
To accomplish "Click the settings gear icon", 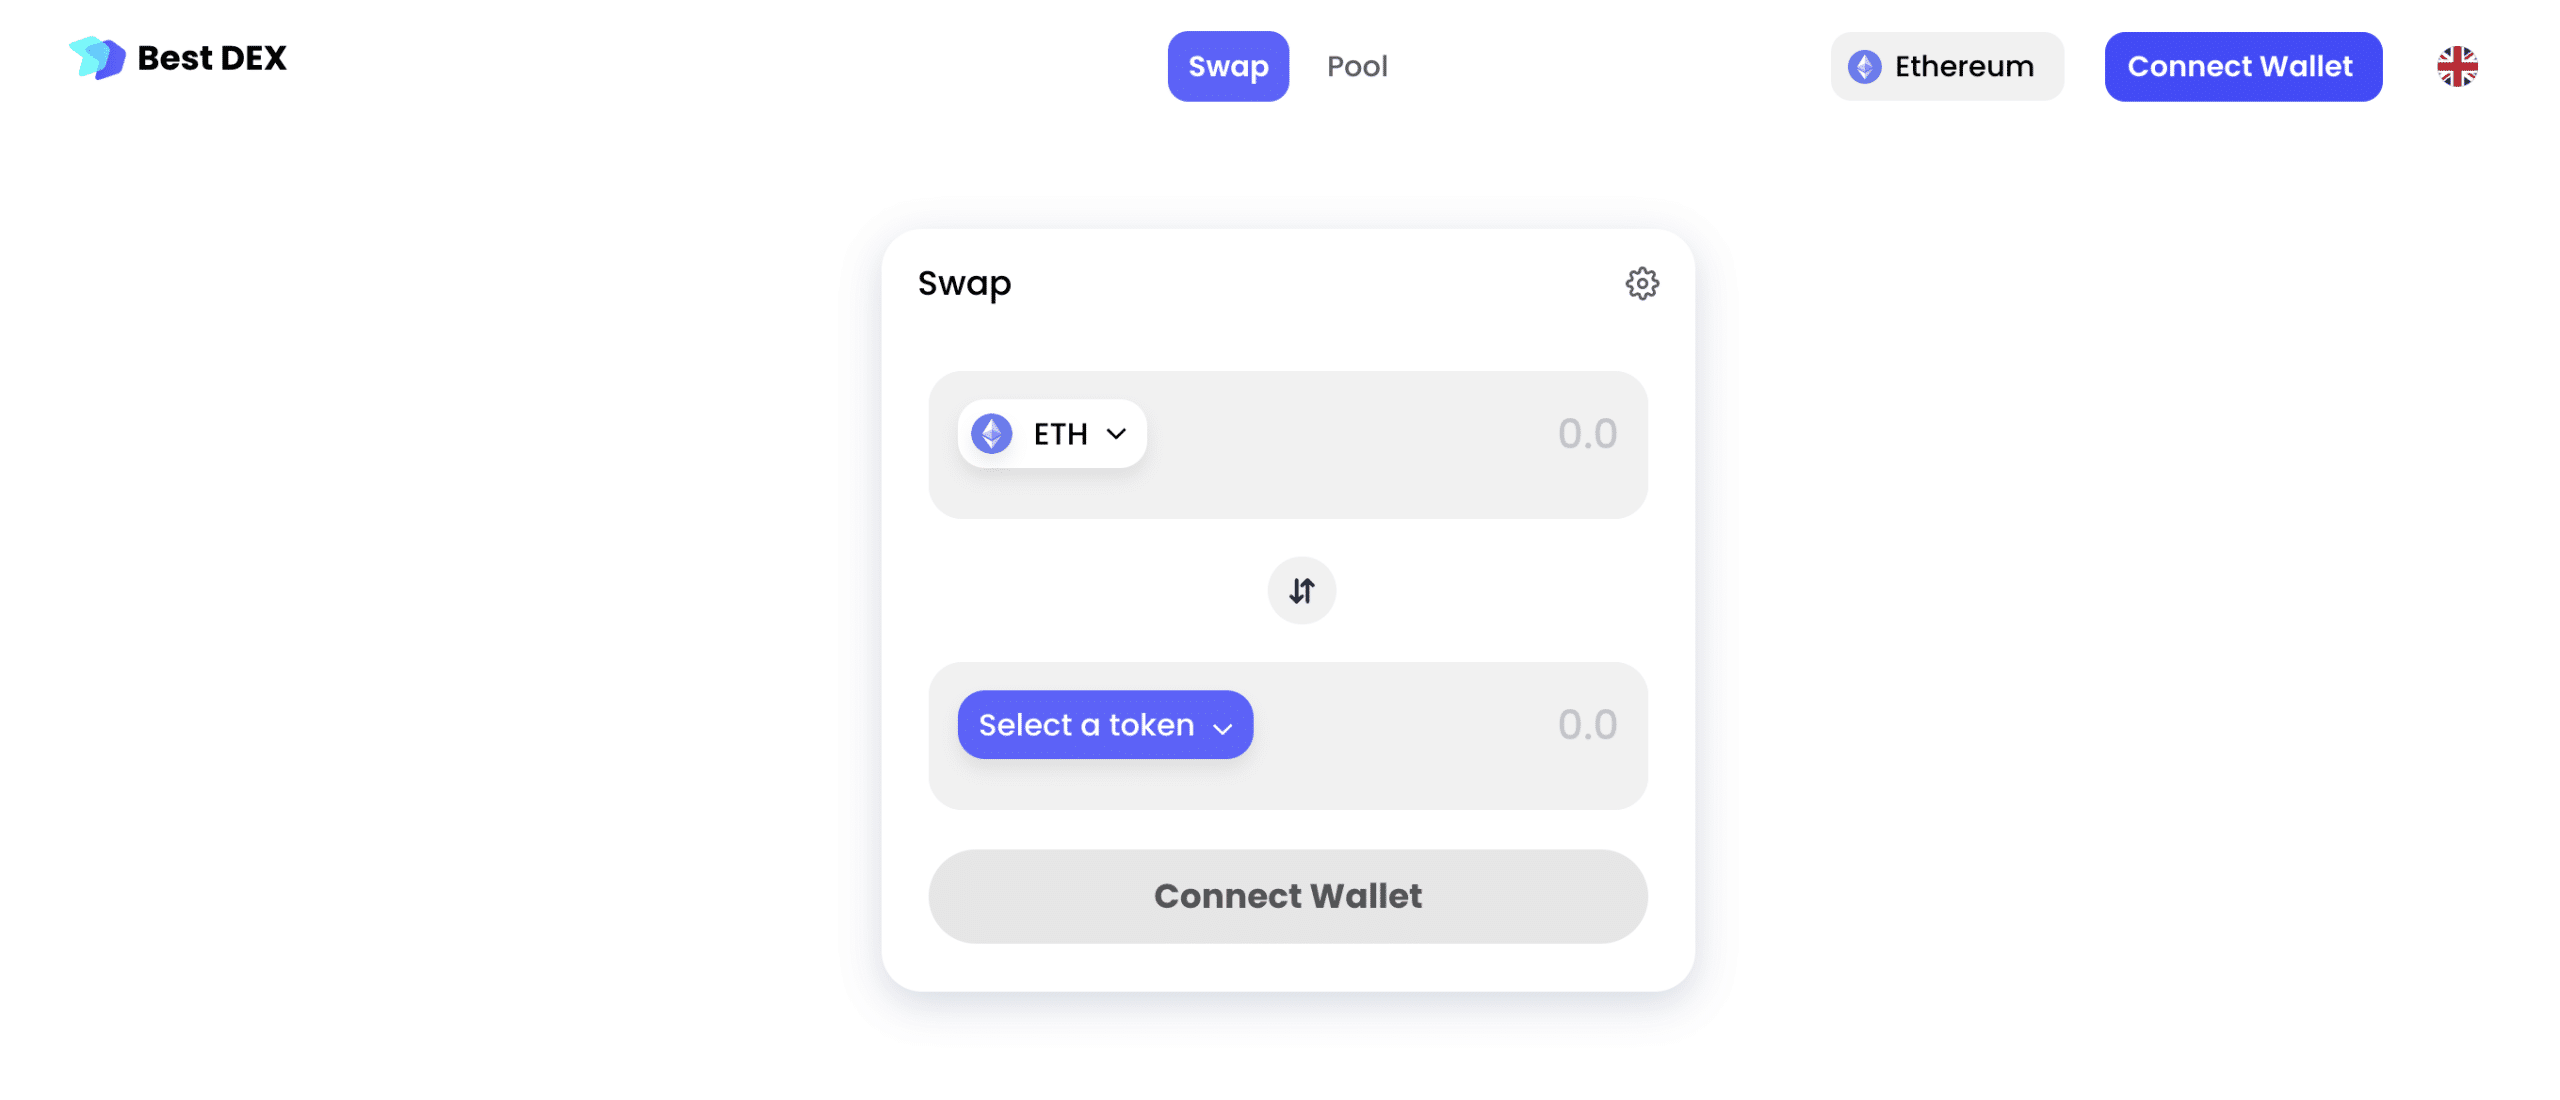I will 1642,282.
